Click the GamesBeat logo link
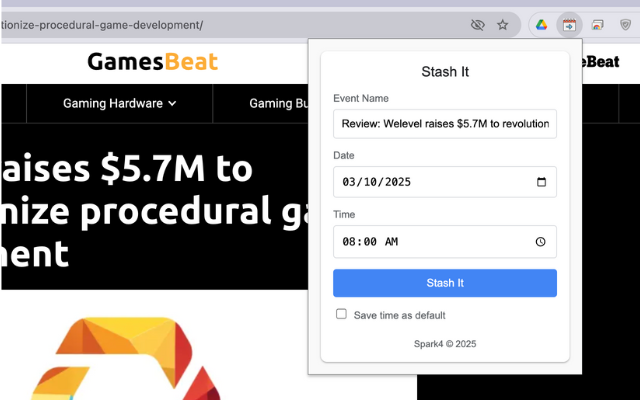The width and height of the screenshot is (640, 400). click(153, 62)
